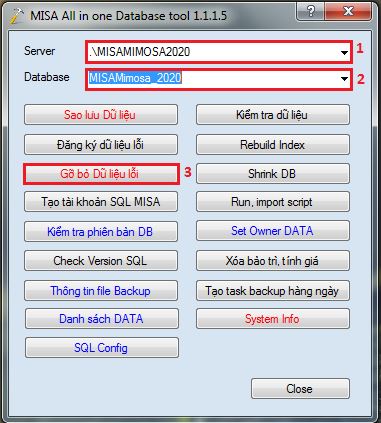Open Thông tin file Backup
Viewport: 381px width, 423px height.
pos(101,291)
